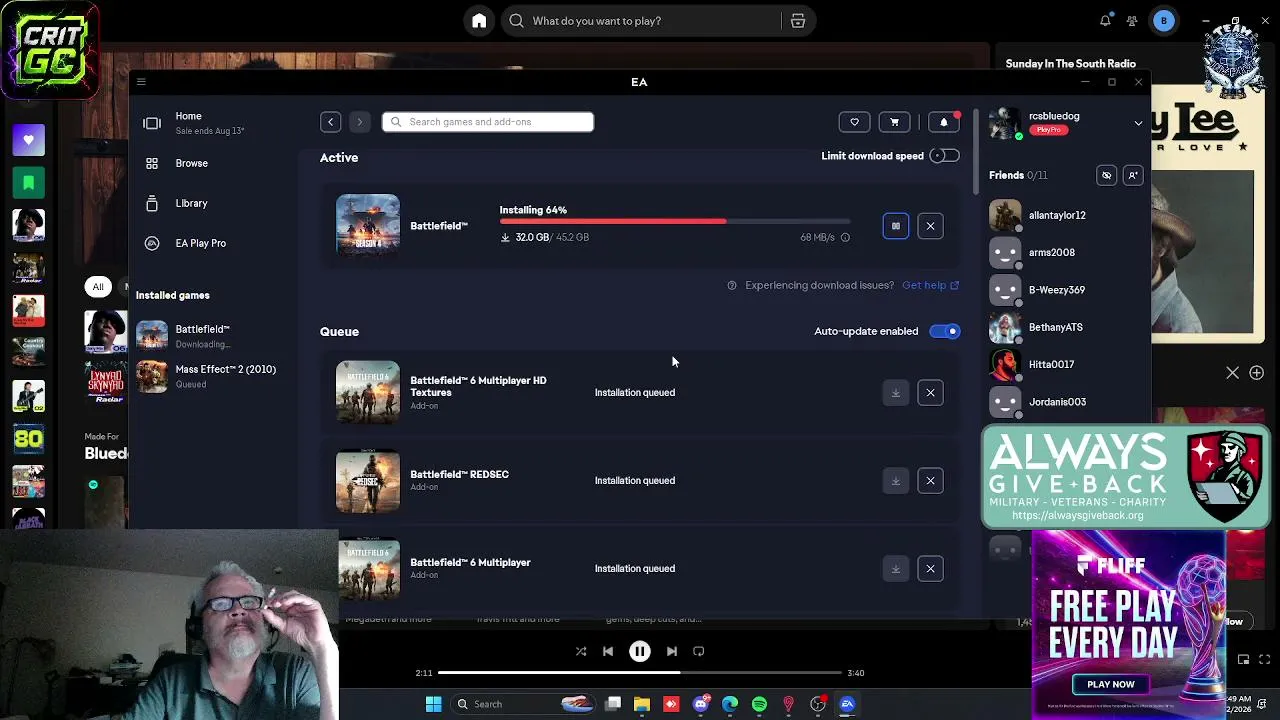Open File Explorer from the taskbar

coord(642,704)
